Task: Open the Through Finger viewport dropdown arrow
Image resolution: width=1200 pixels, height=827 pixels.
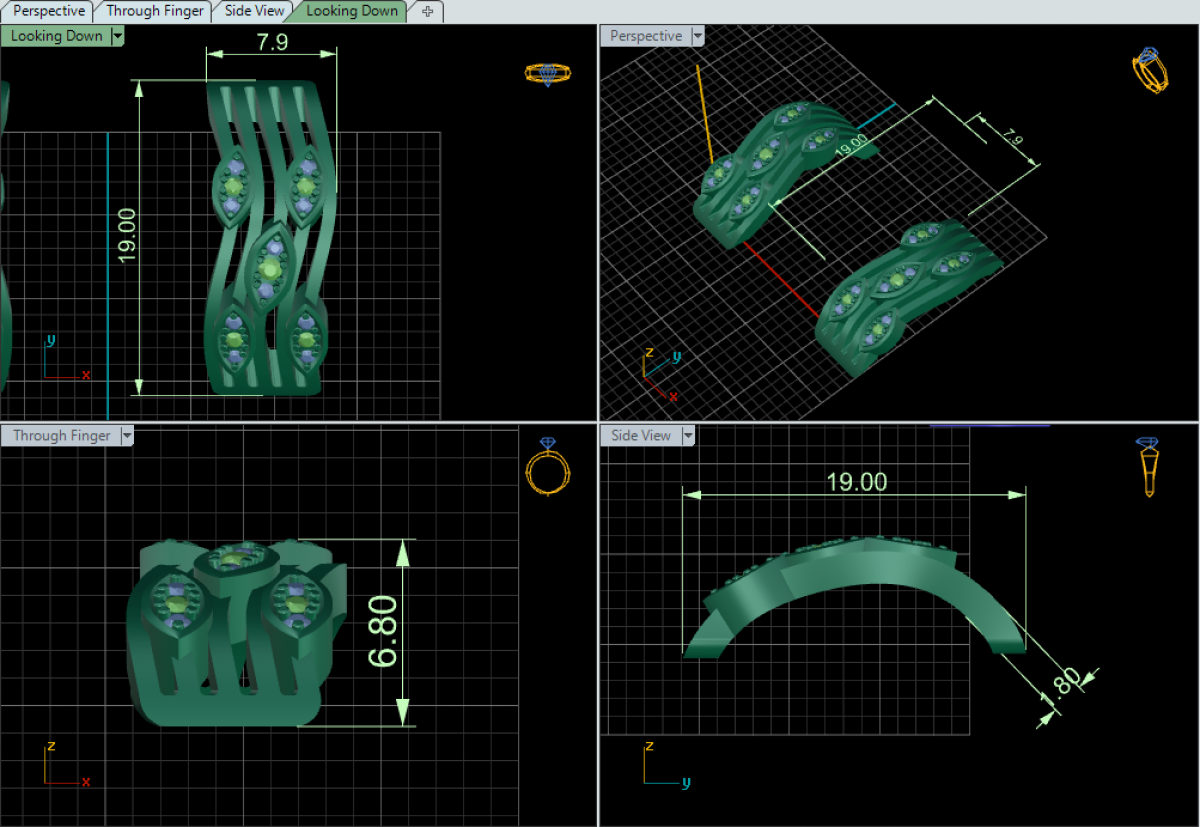Action: click(126, 435)
